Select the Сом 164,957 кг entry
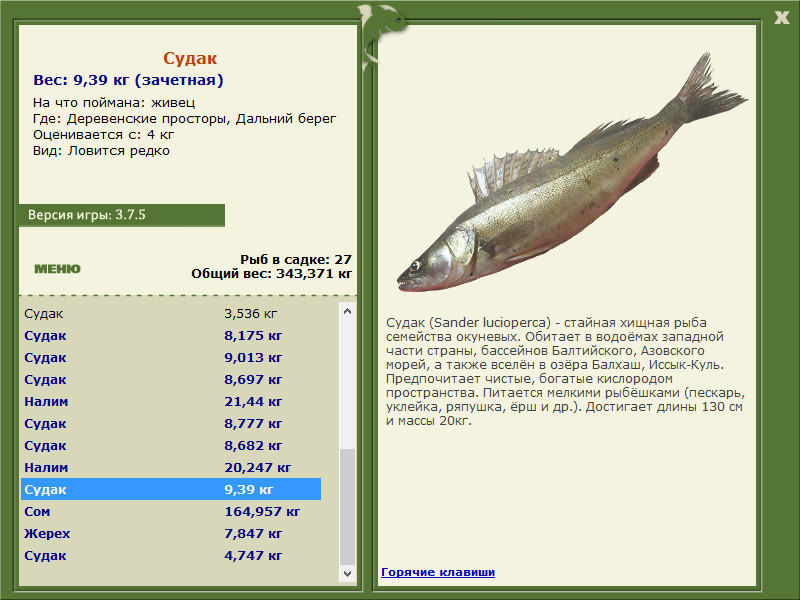 (x=170, y=512)
